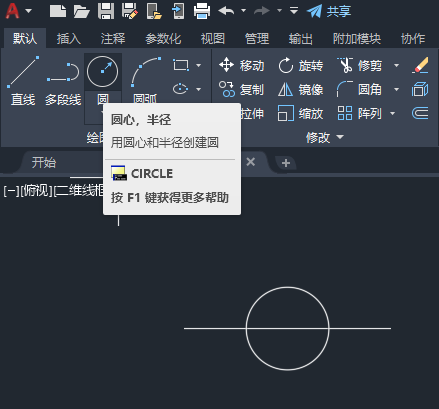The image size is (439, 409).
Task: Expand the Array (阵列) dropdown arrow
Action: (x=392, y=113)
